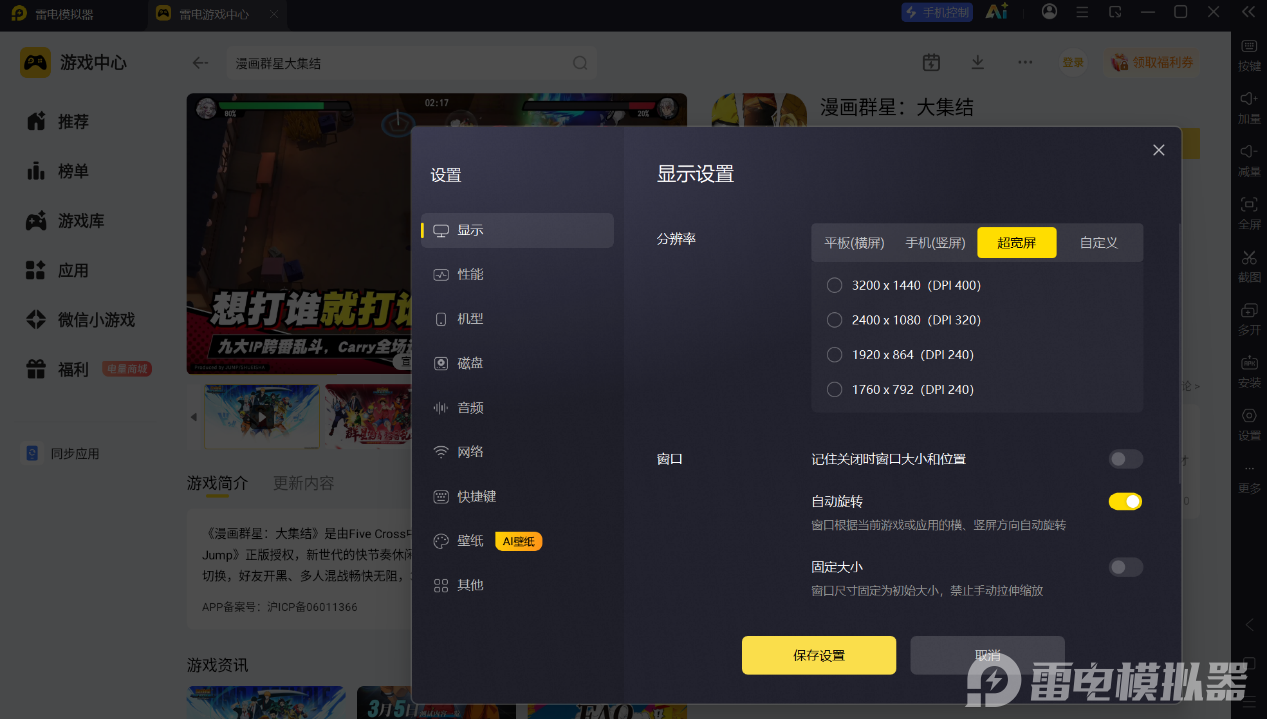Click the search magnifier icon

580,63
